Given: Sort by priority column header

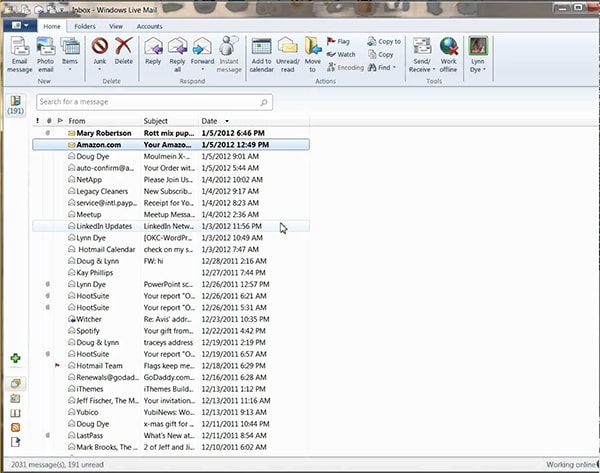Looking at the screenshot, I should click(x=37, y=121).
